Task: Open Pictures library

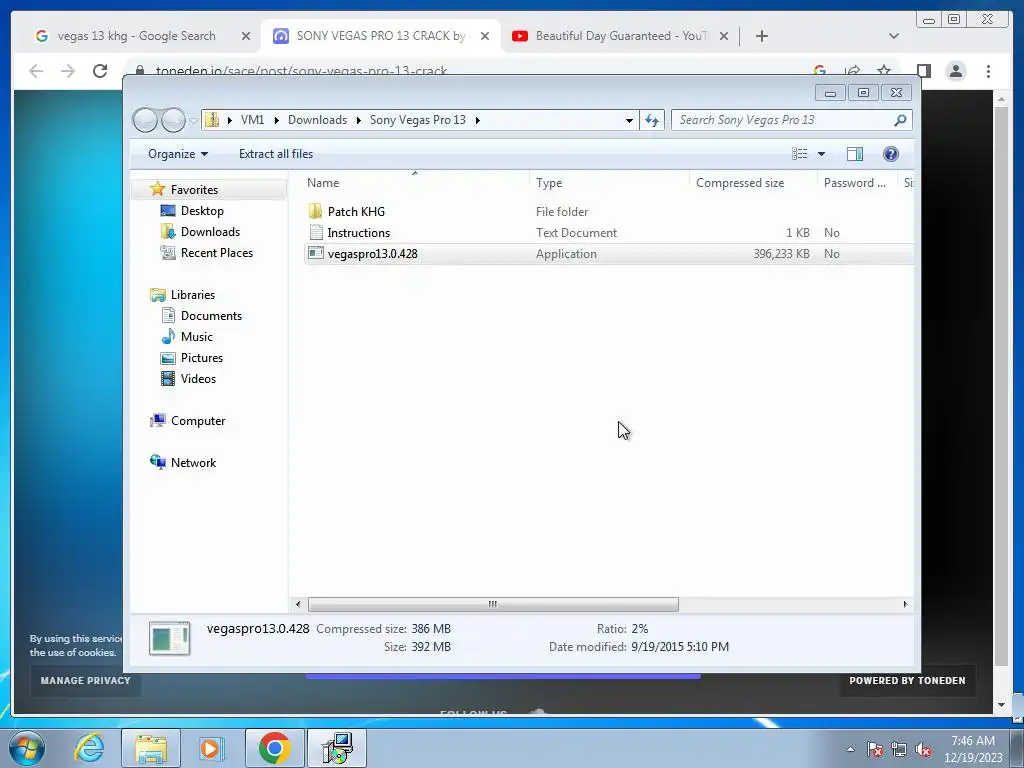Action: click(201, 358)
